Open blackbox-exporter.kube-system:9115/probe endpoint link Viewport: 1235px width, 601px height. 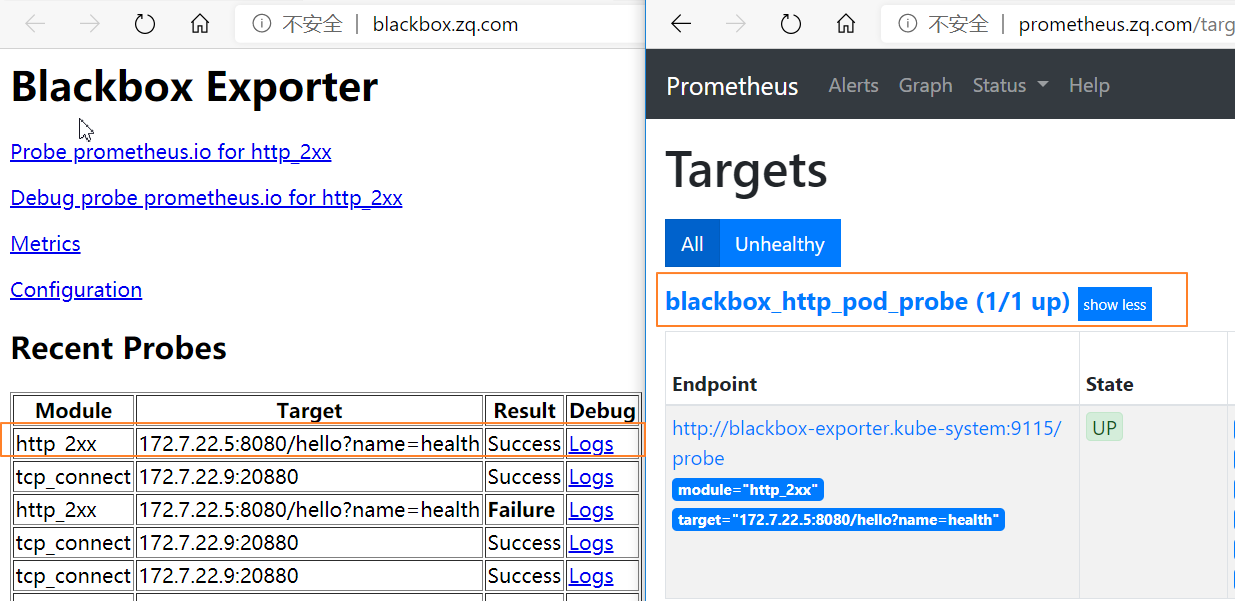[866, 443]
